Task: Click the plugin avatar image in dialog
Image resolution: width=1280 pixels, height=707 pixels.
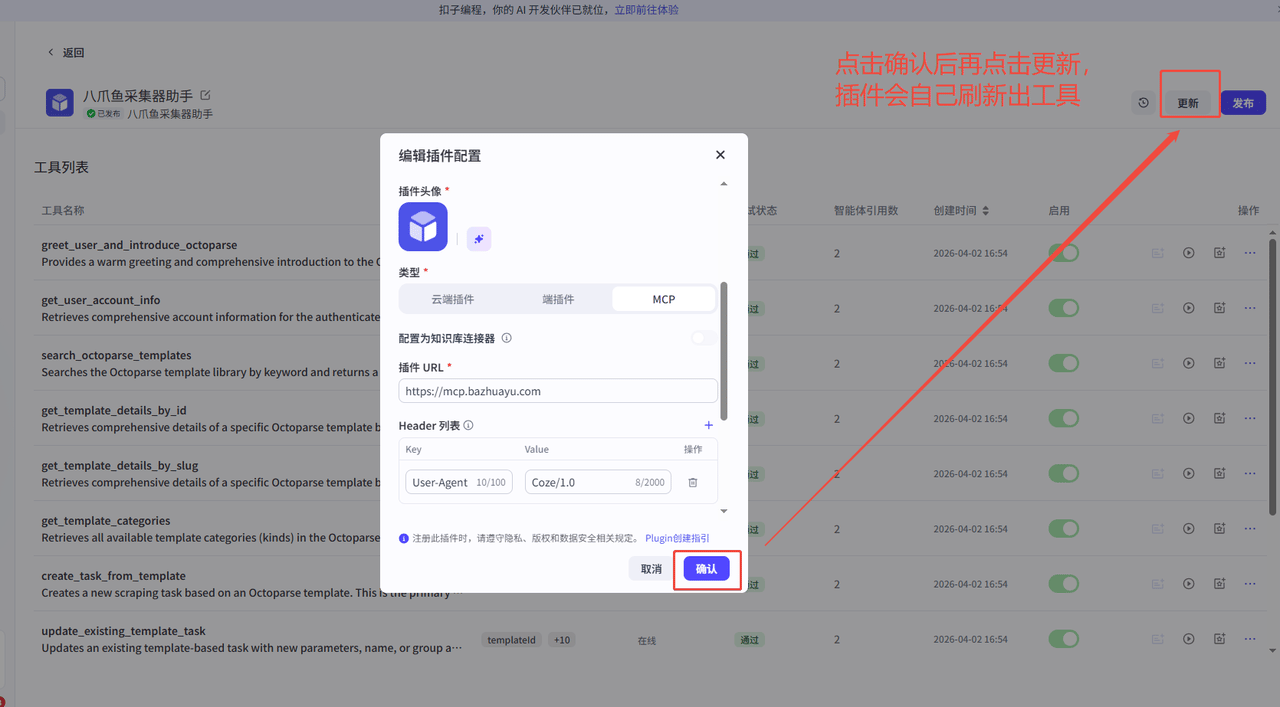Action: (423, 227)
